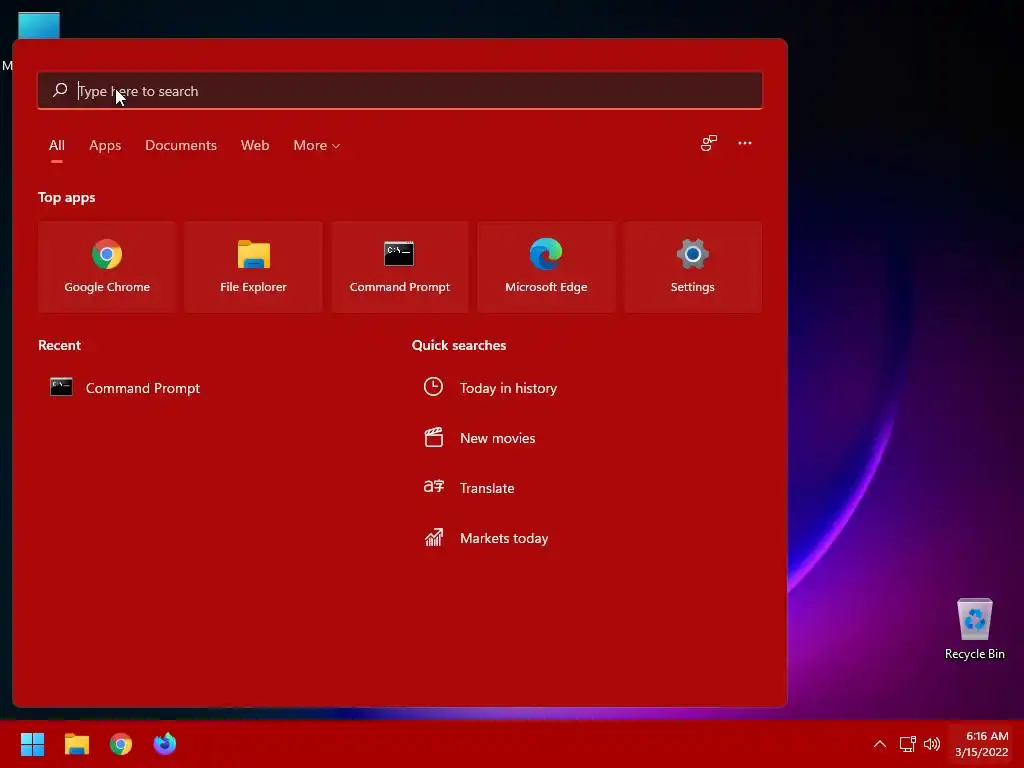
Task: Open Firefox from the taskbar
Action: coord(165,744)
